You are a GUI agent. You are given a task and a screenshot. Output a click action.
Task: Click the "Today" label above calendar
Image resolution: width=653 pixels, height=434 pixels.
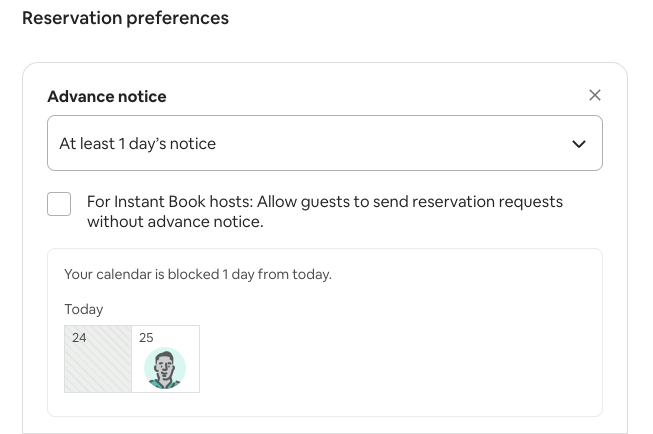tap(84, 309)
